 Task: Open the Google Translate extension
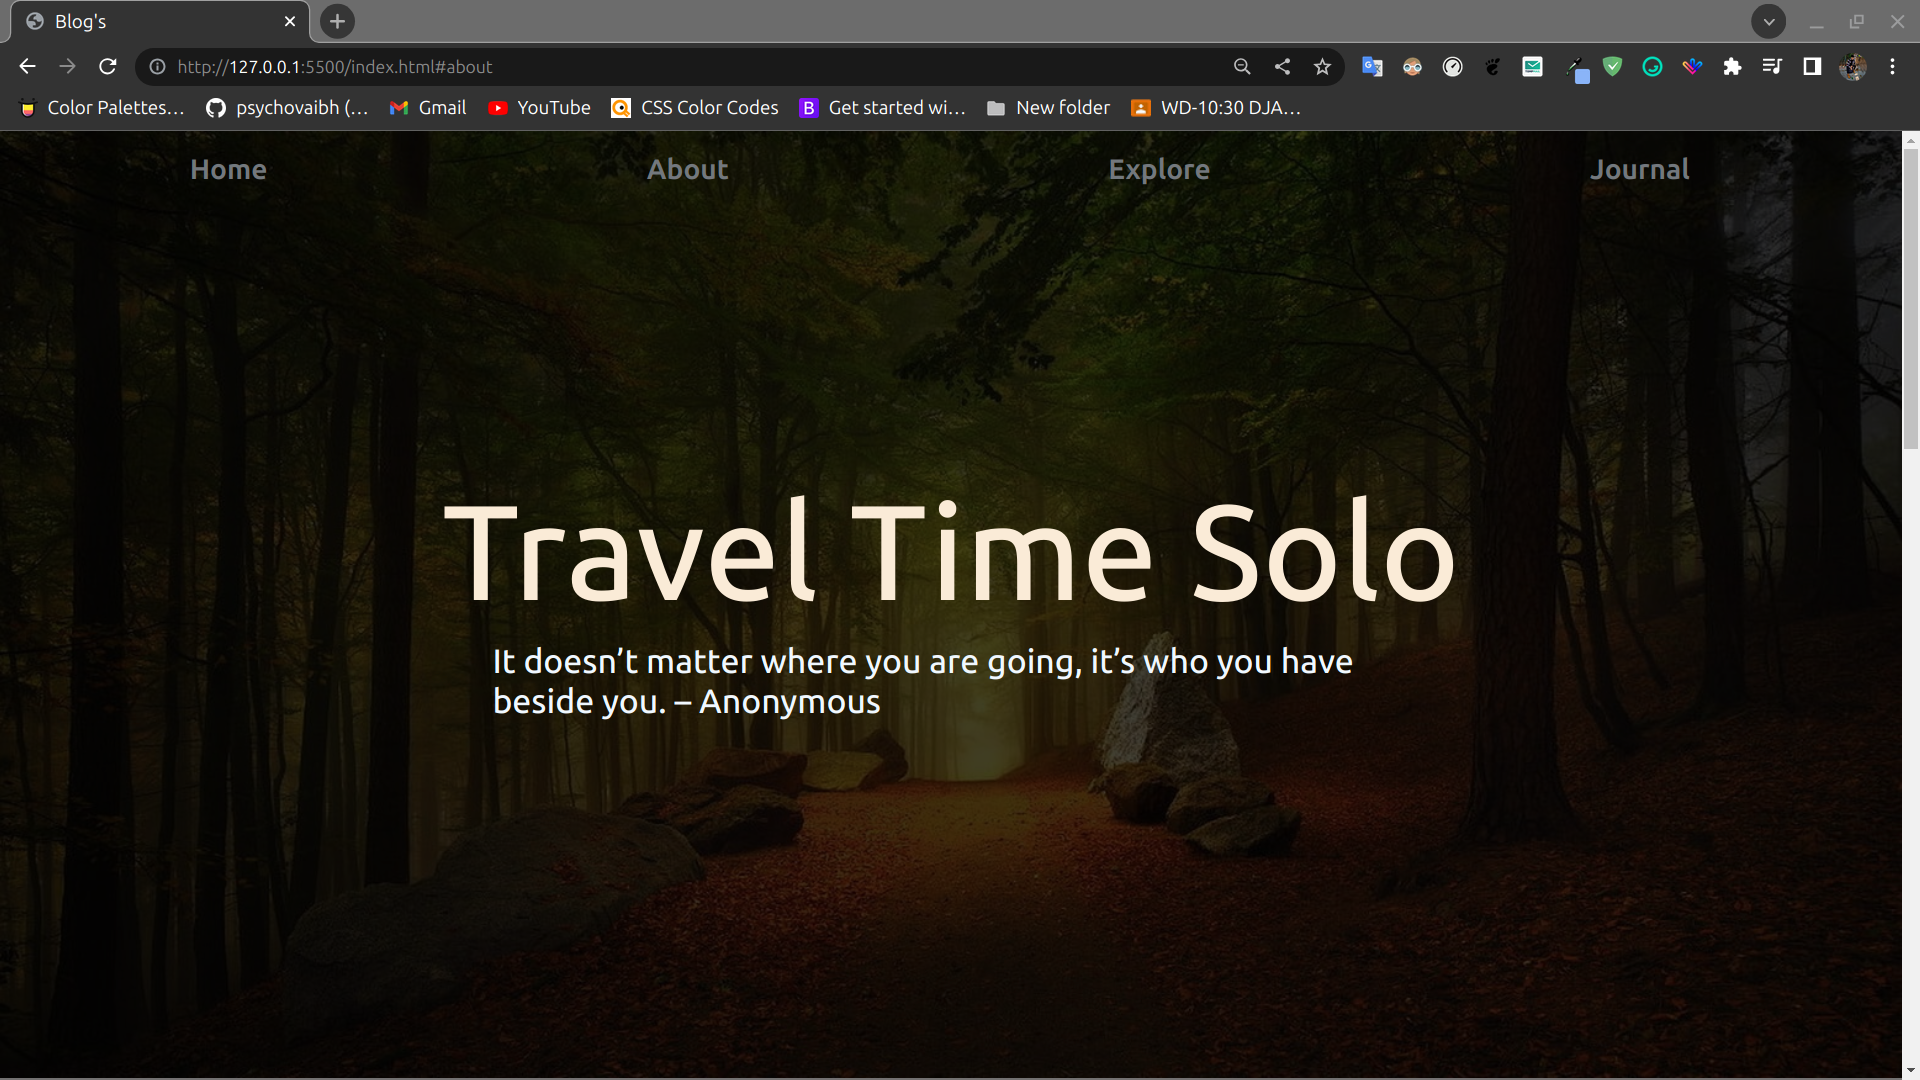tap(1372, 67)
